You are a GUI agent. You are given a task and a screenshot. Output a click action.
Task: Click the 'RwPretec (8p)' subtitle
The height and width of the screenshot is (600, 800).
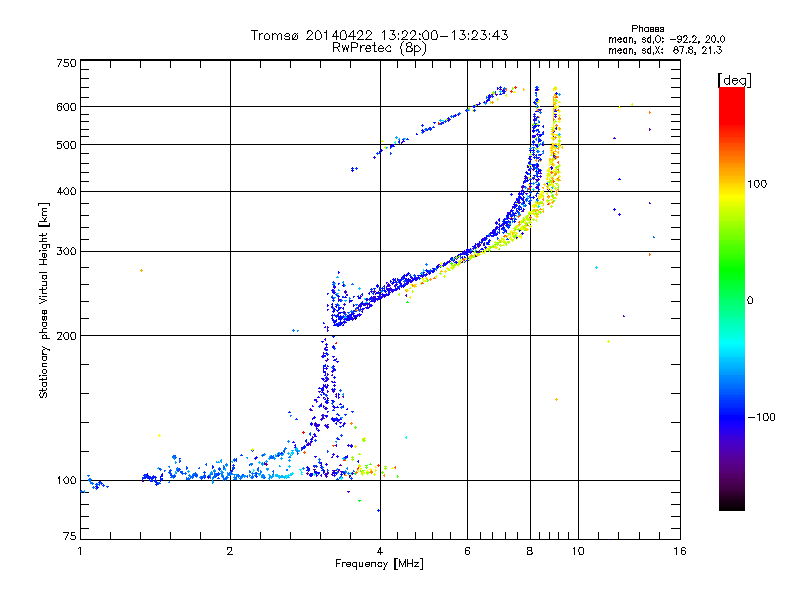379,48
